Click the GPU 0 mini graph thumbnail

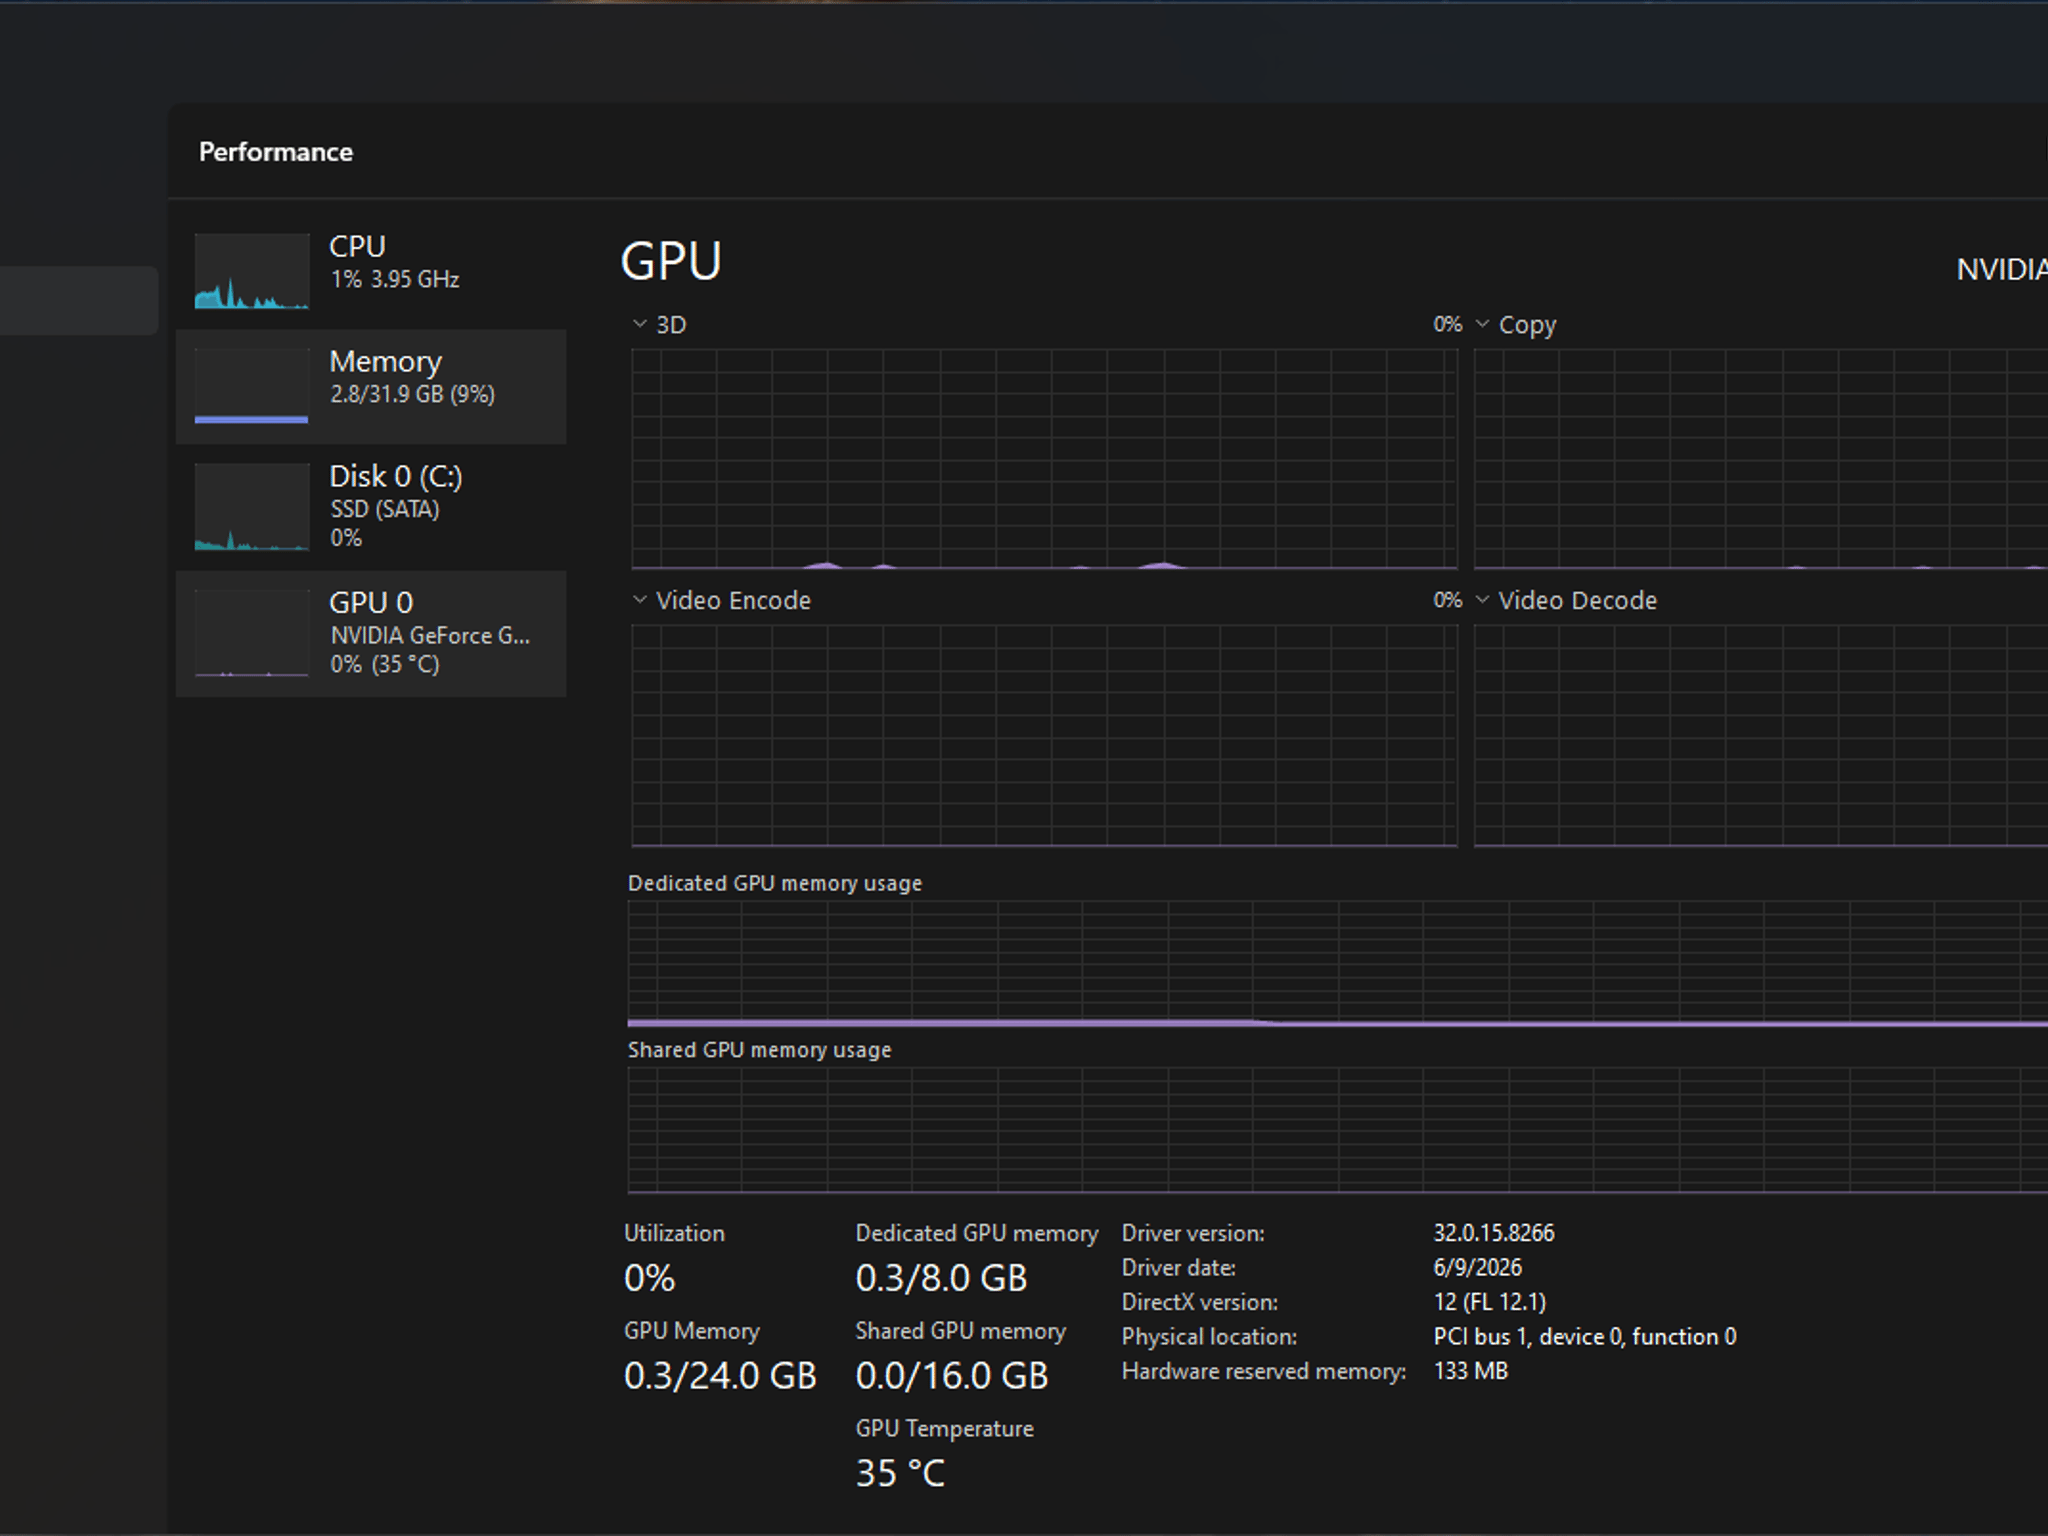tap(251, 633)
